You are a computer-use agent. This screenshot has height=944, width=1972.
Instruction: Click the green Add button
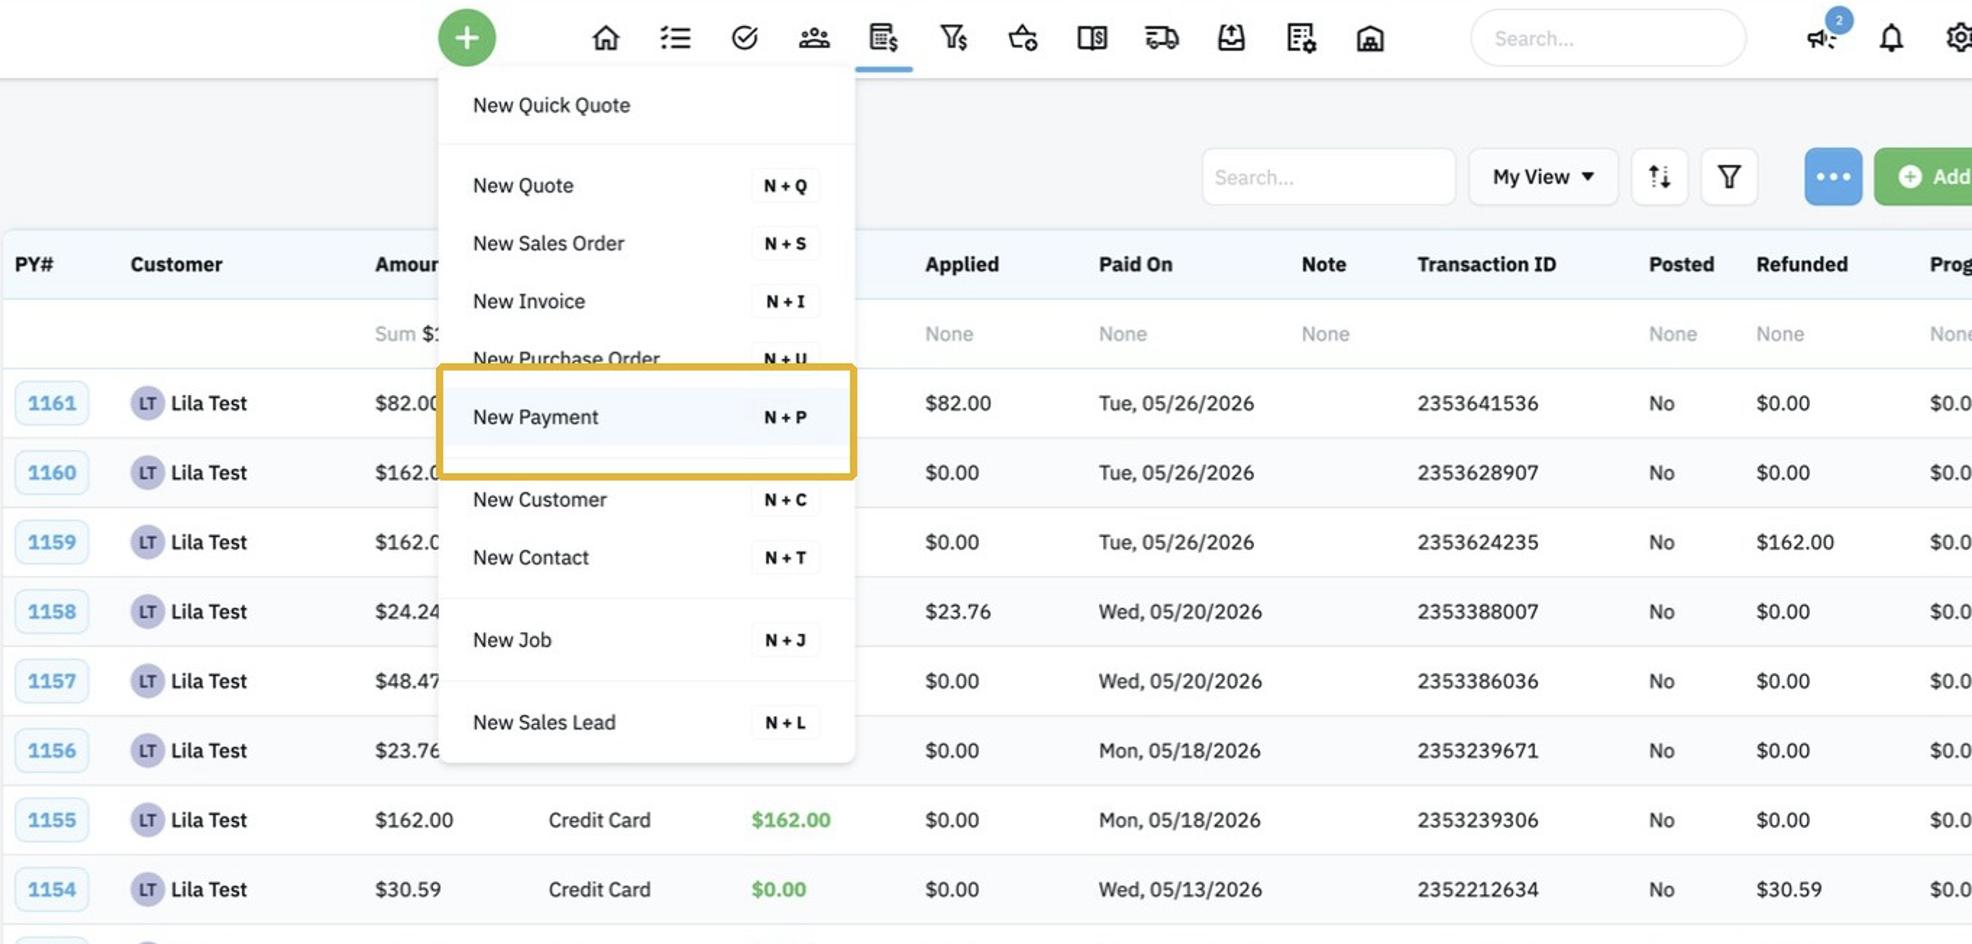[1925, 177]
